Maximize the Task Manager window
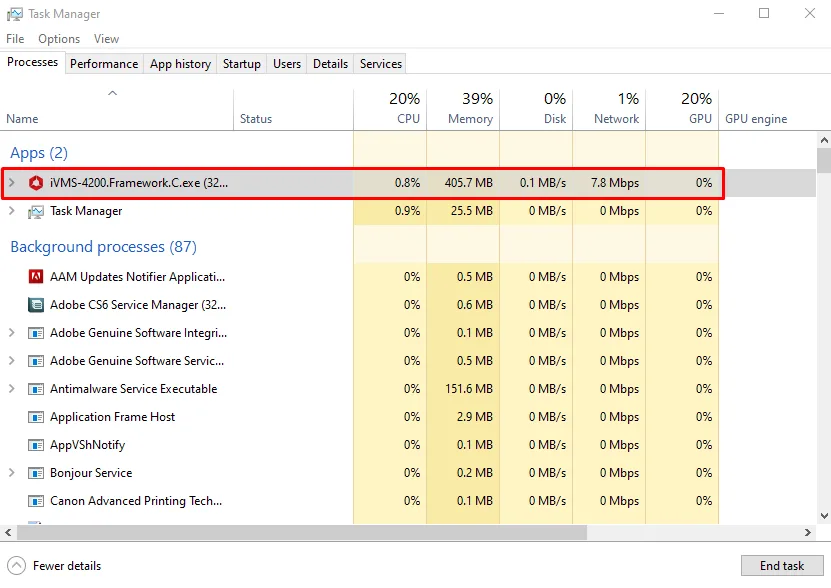Image resolution: width=831 pixels, height=588 pixels. click(x=764, y=13)
